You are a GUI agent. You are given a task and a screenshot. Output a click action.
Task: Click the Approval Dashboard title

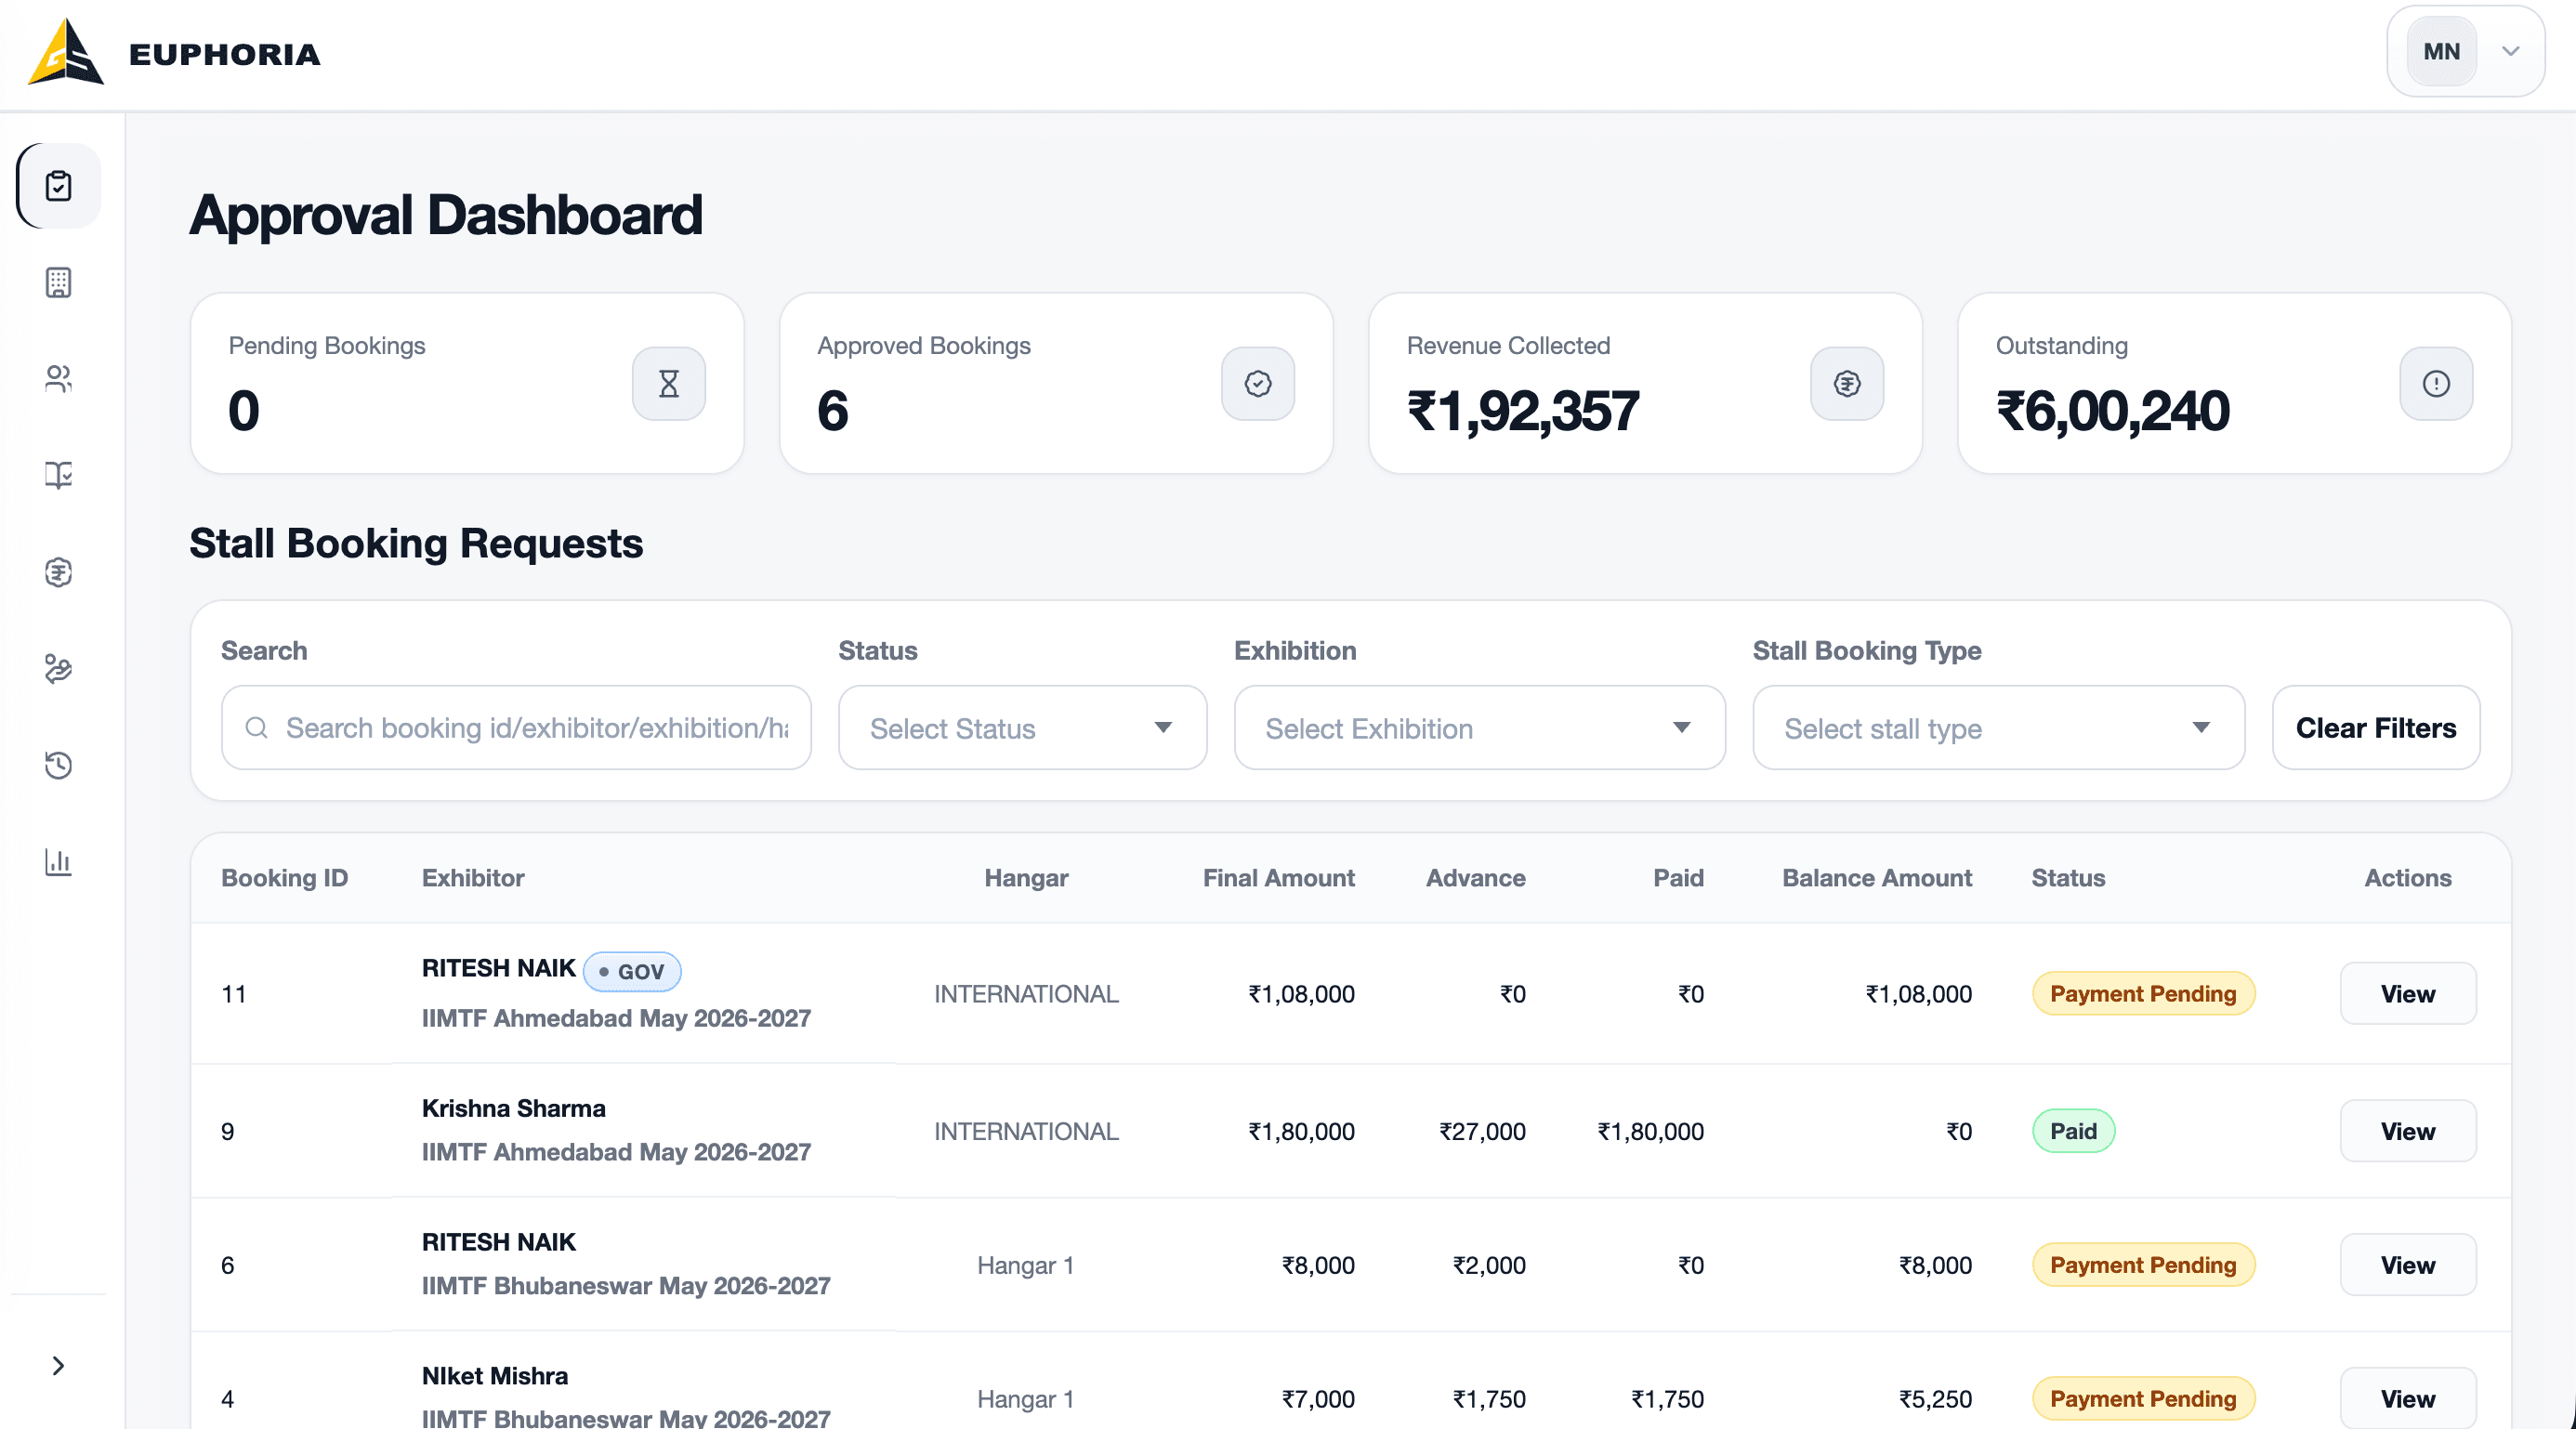coord(446,214)
